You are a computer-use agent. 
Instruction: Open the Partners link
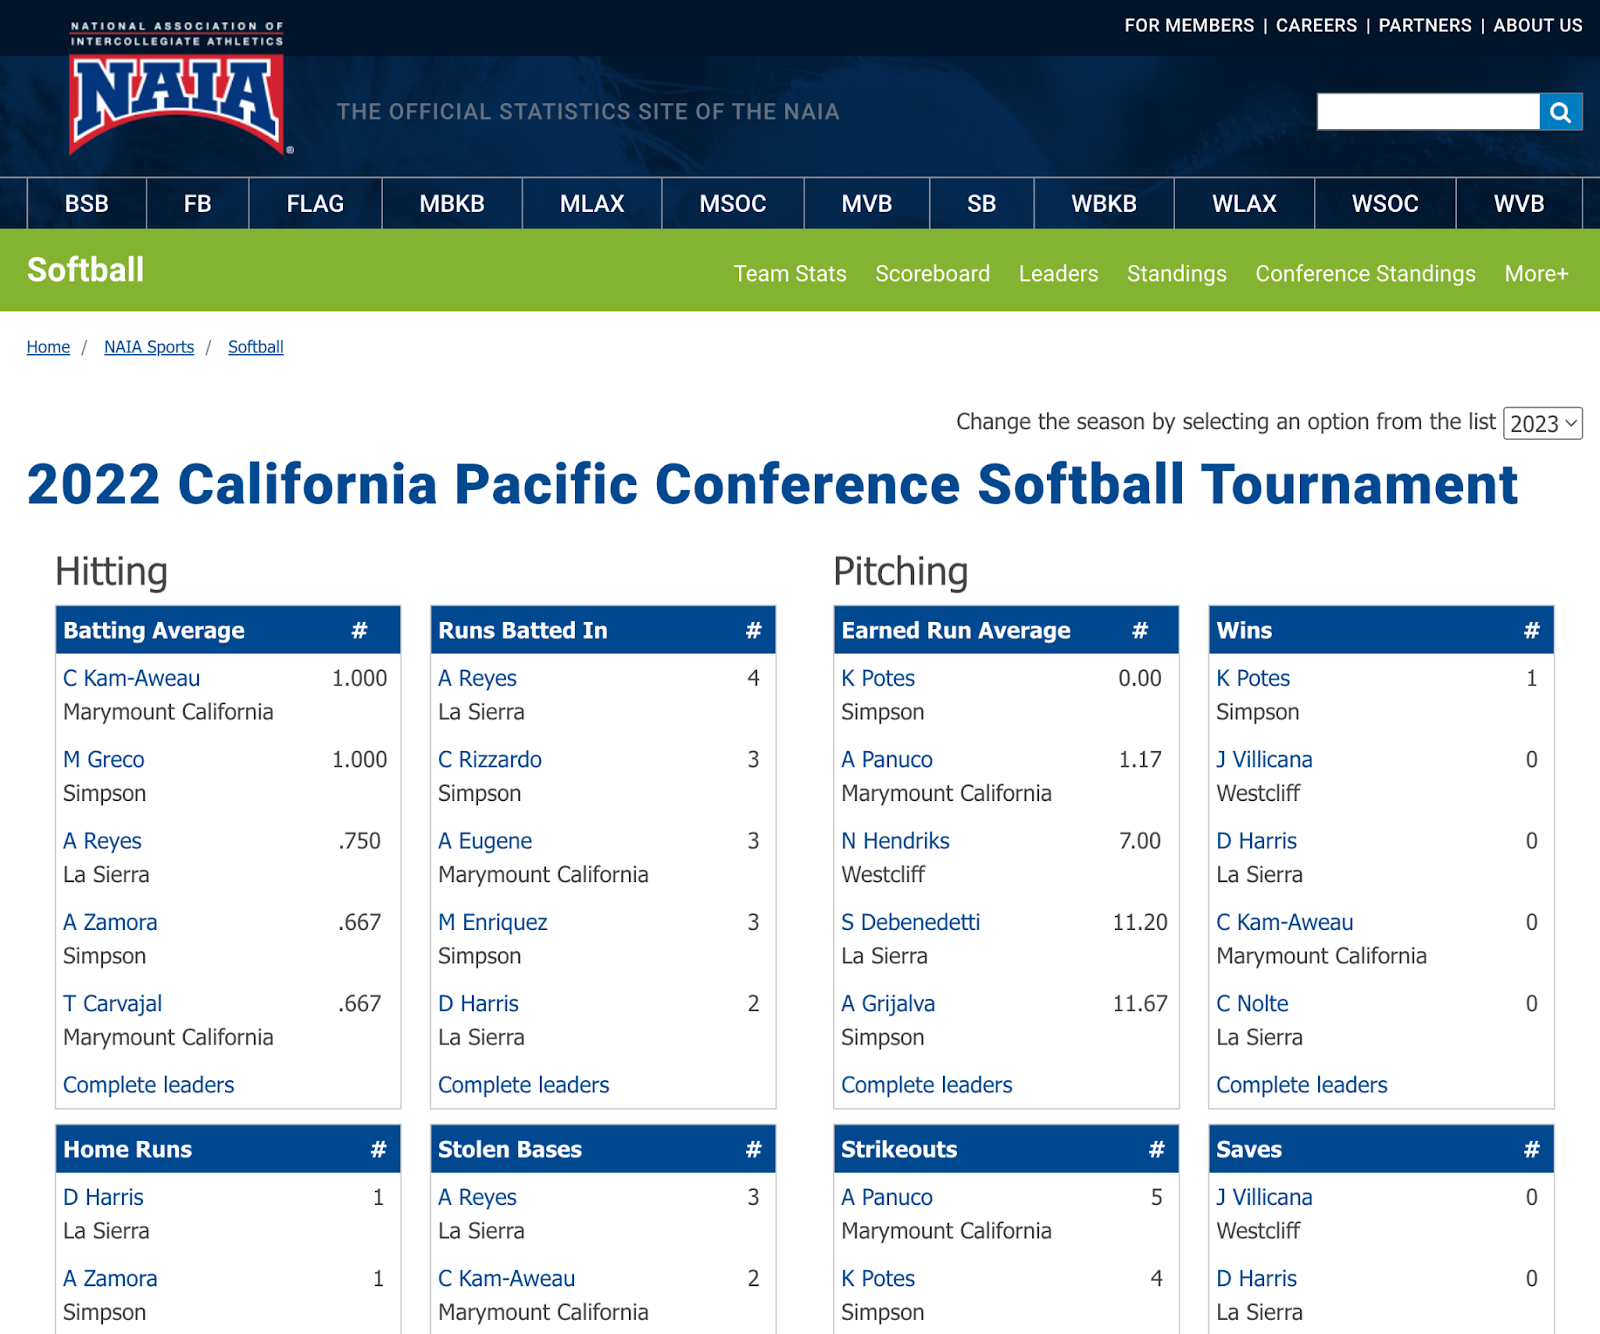point(1425,26)
